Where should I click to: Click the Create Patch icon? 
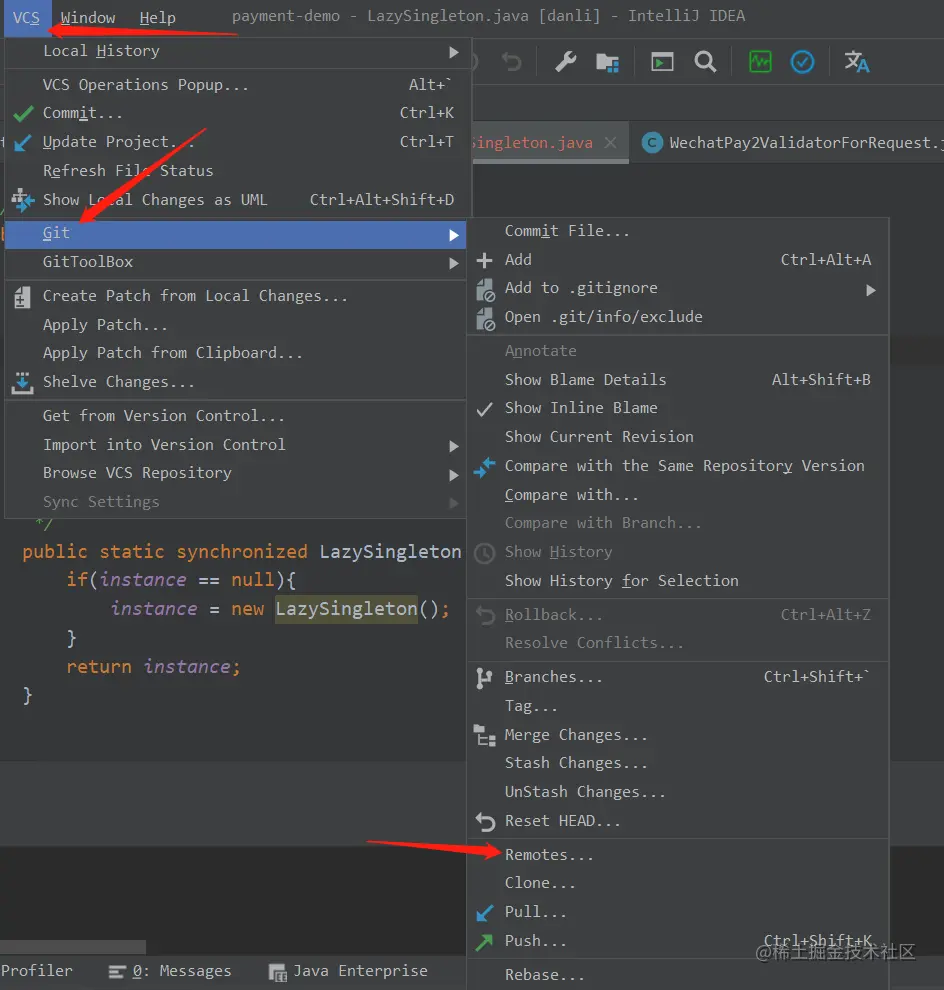coord(22,297)
